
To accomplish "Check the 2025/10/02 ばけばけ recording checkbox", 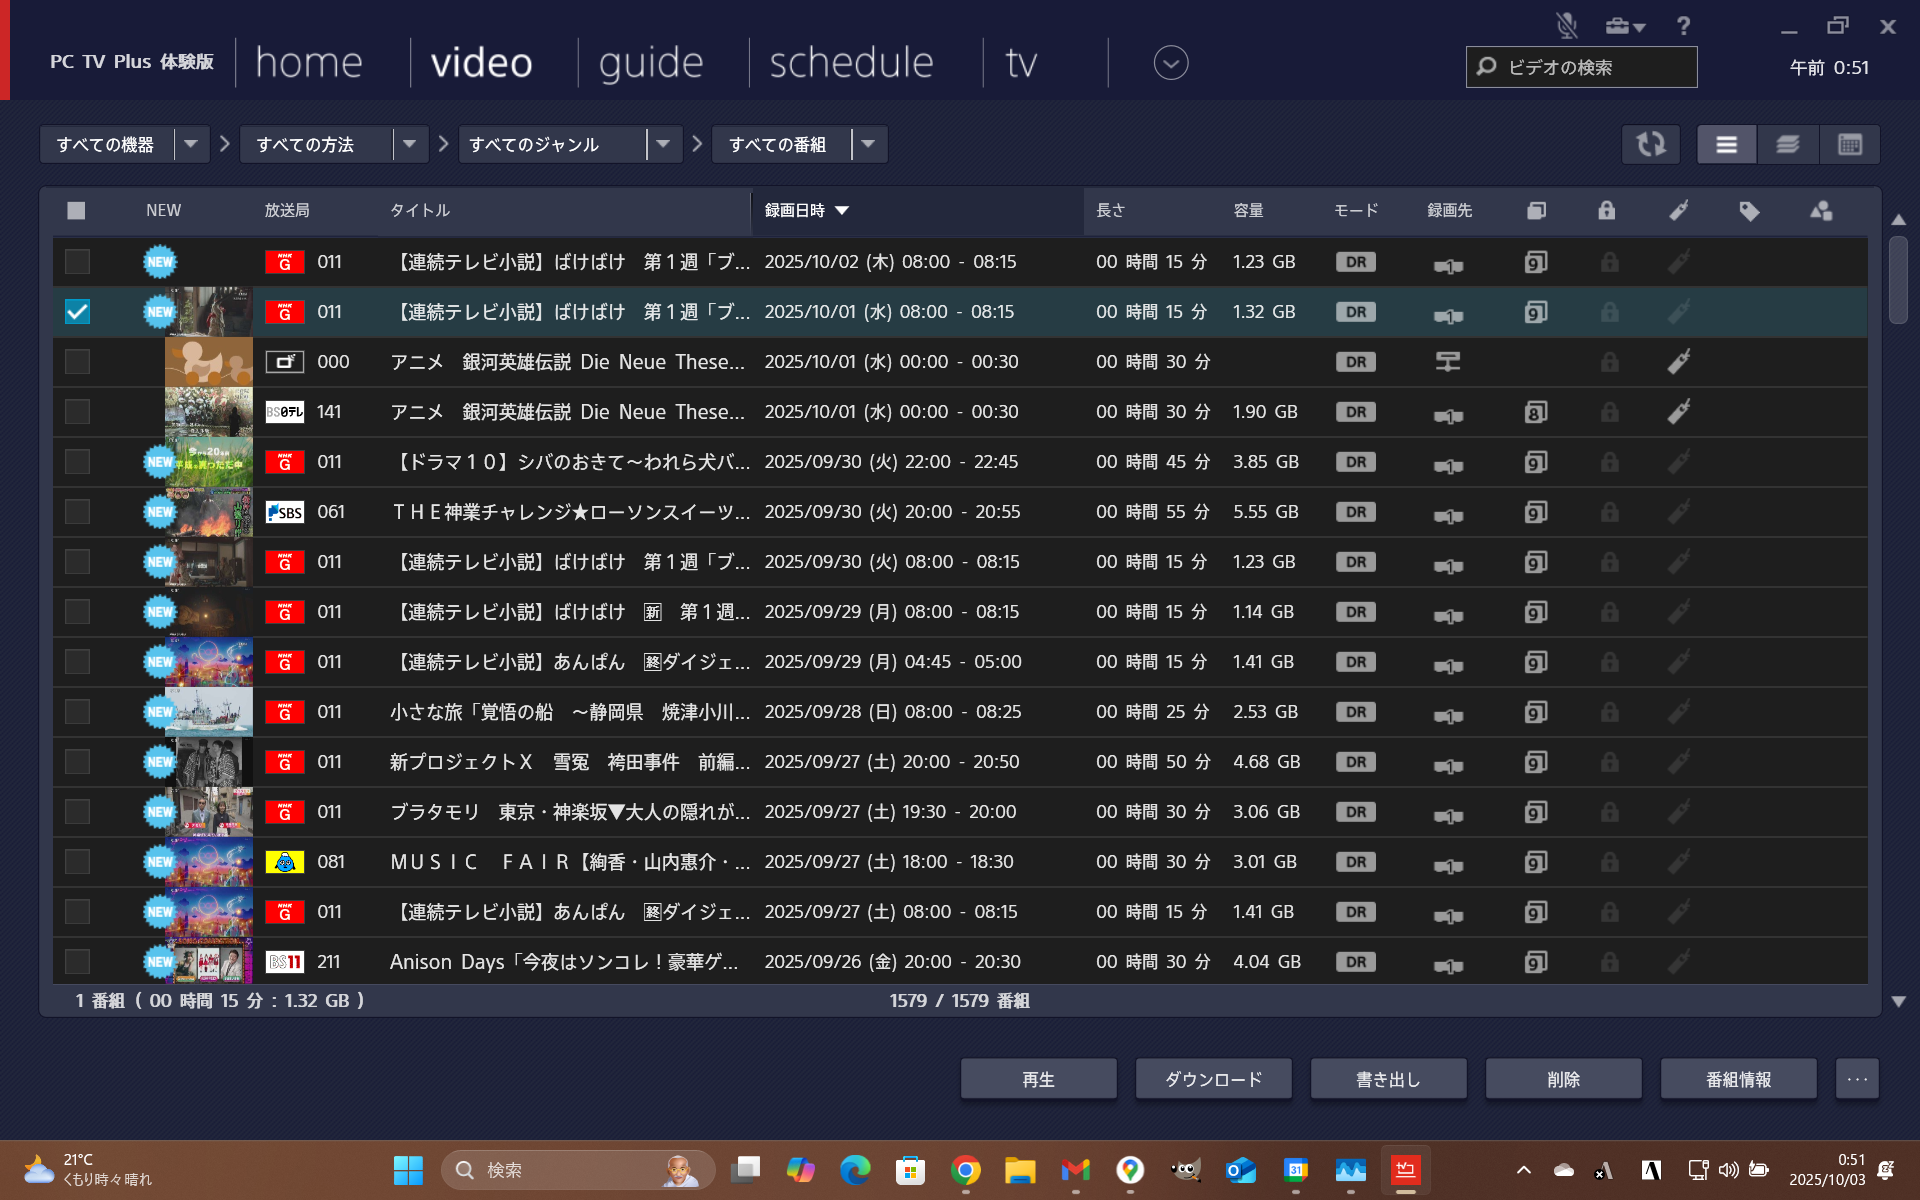I will [x=77, y=262].
